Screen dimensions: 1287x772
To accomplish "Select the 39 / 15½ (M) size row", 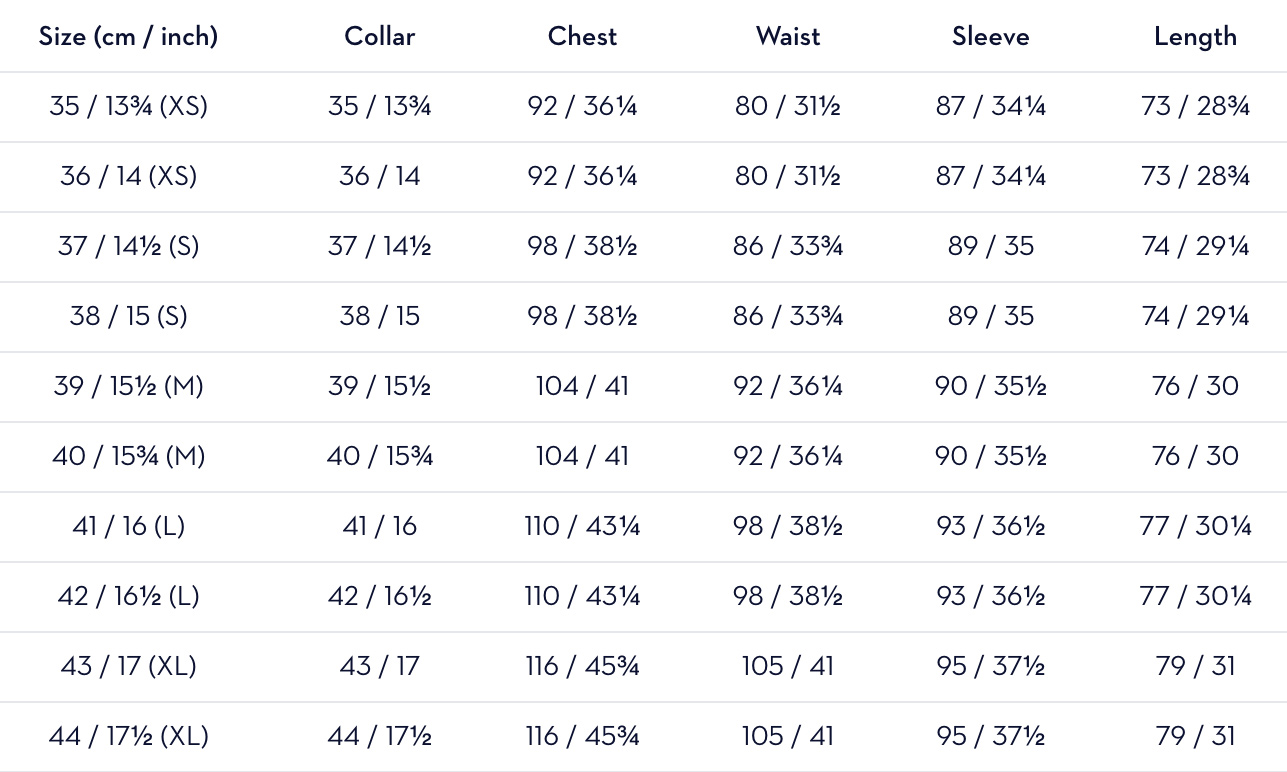I will point(128,386).
